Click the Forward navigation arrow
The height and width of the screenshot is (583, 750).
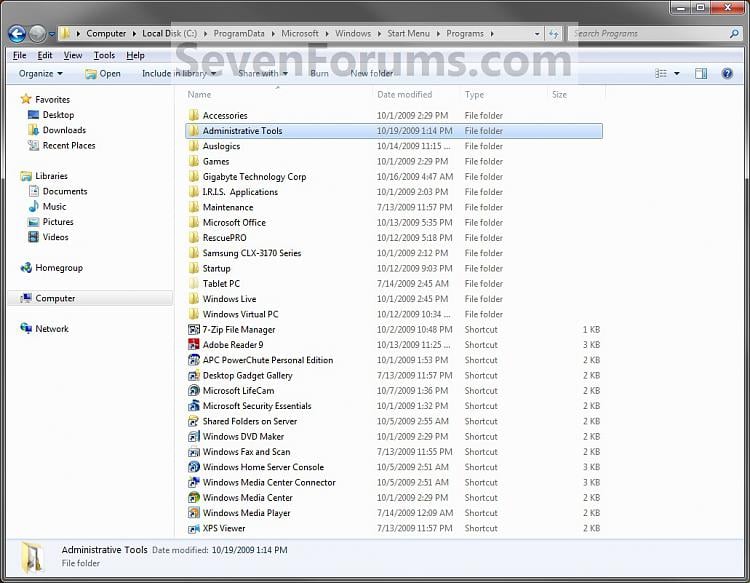[x=37, y=33]
